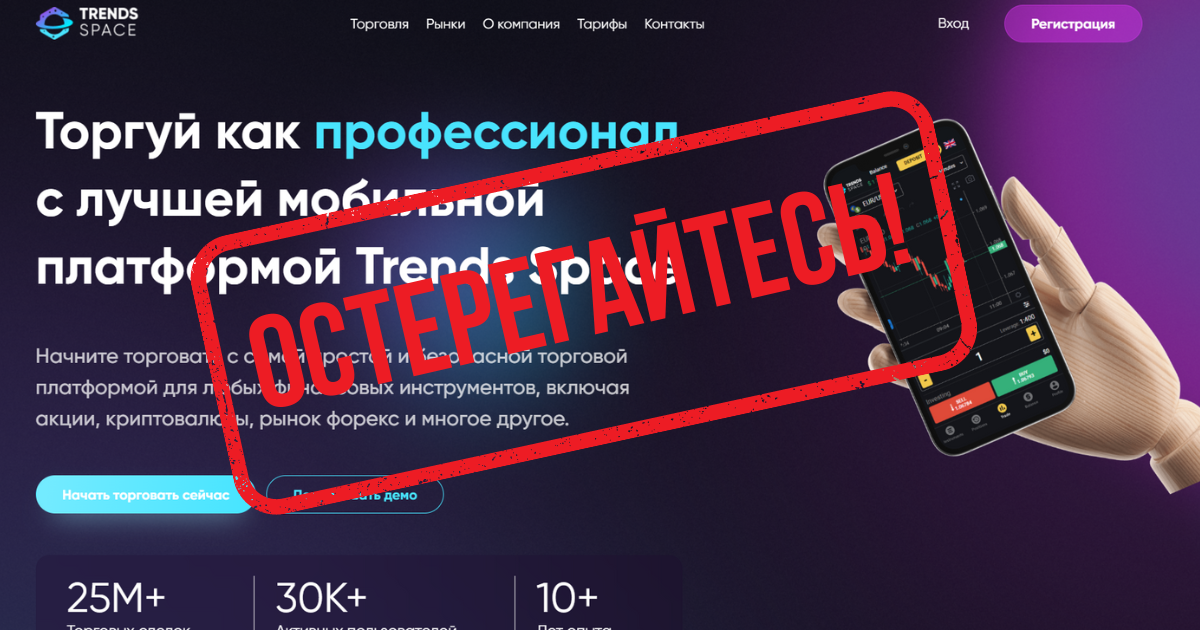Click the Вход login link
The height and width of the screenshot is (630, 1200).
pyautogui.click(x=953, y=23)
